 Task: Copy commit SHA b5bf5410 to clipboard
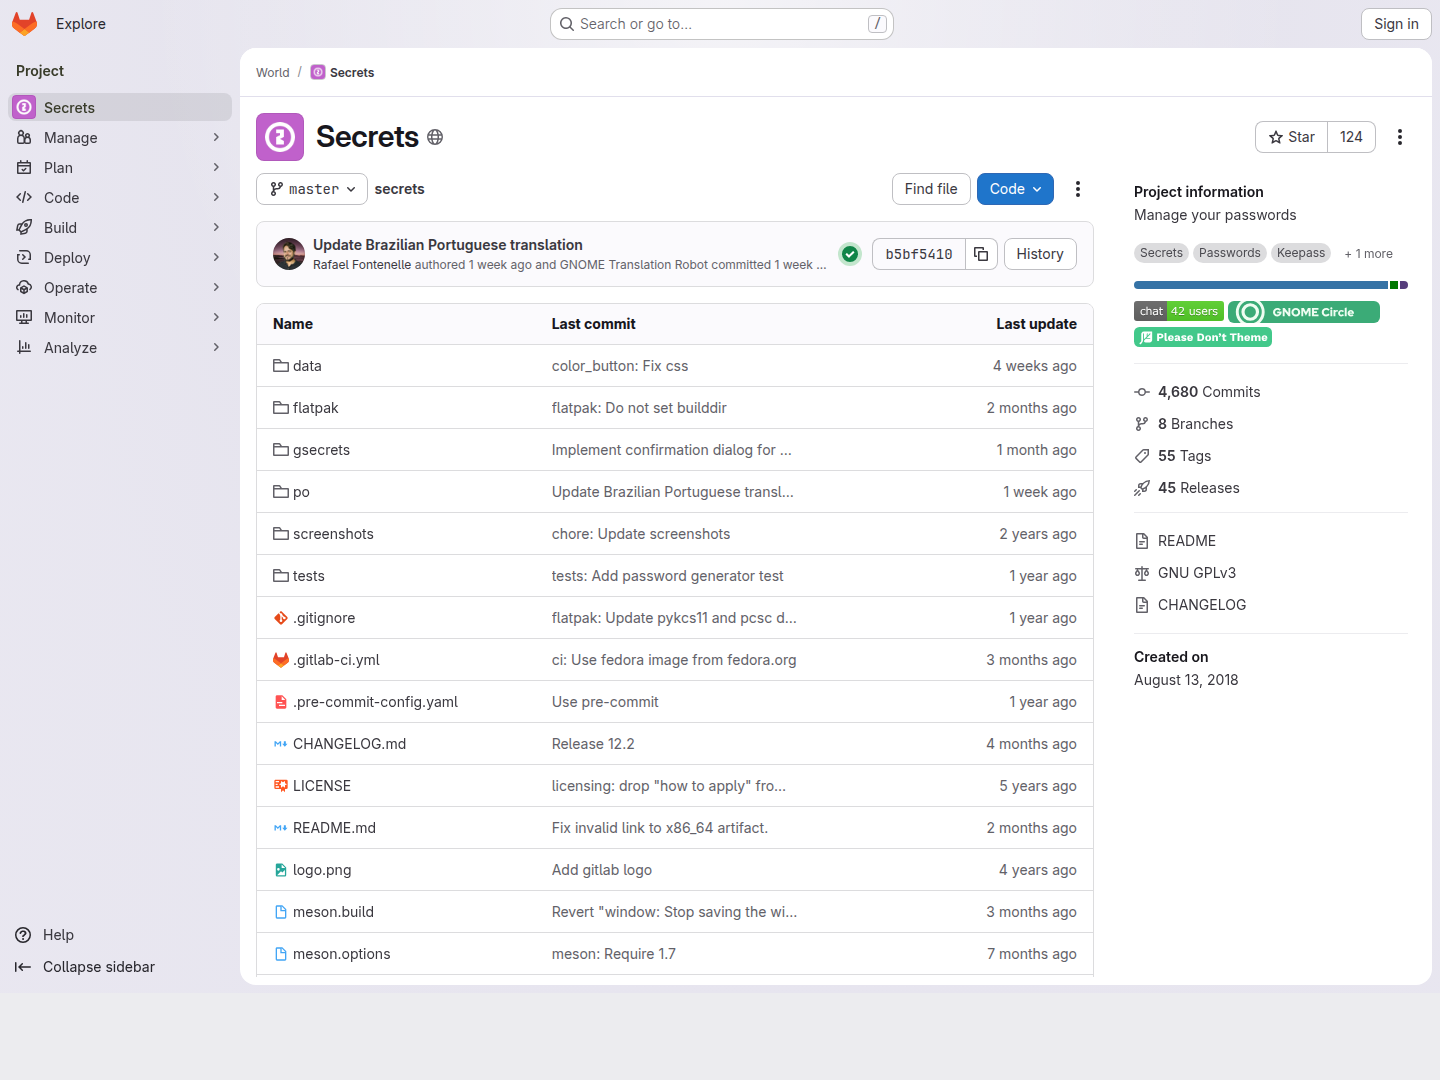coord(981,254)
